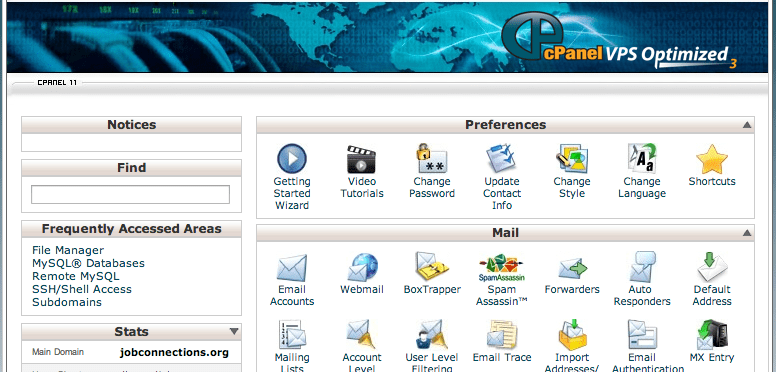This screenshot has height=372, width=776.
Task: Open the MySQL® Databases link
Action: [88, 263]
